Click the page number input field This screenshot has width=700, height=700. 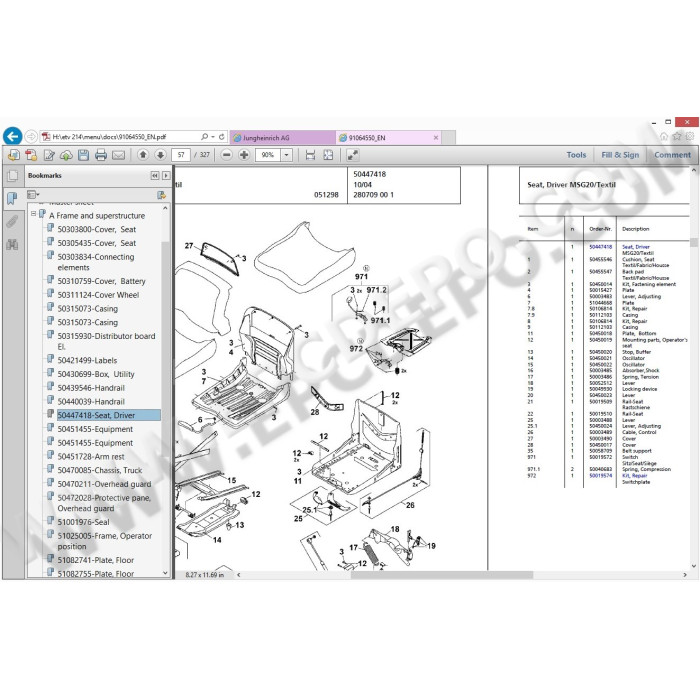click(x=181, y=155)
